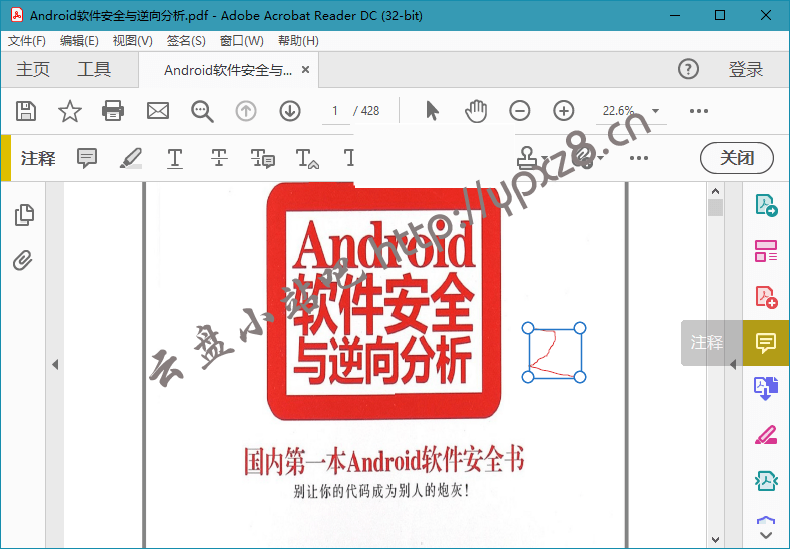Viewport: 790px width, 549px height.
Task: Switch to 主页 tab
Action: [33, 69]
